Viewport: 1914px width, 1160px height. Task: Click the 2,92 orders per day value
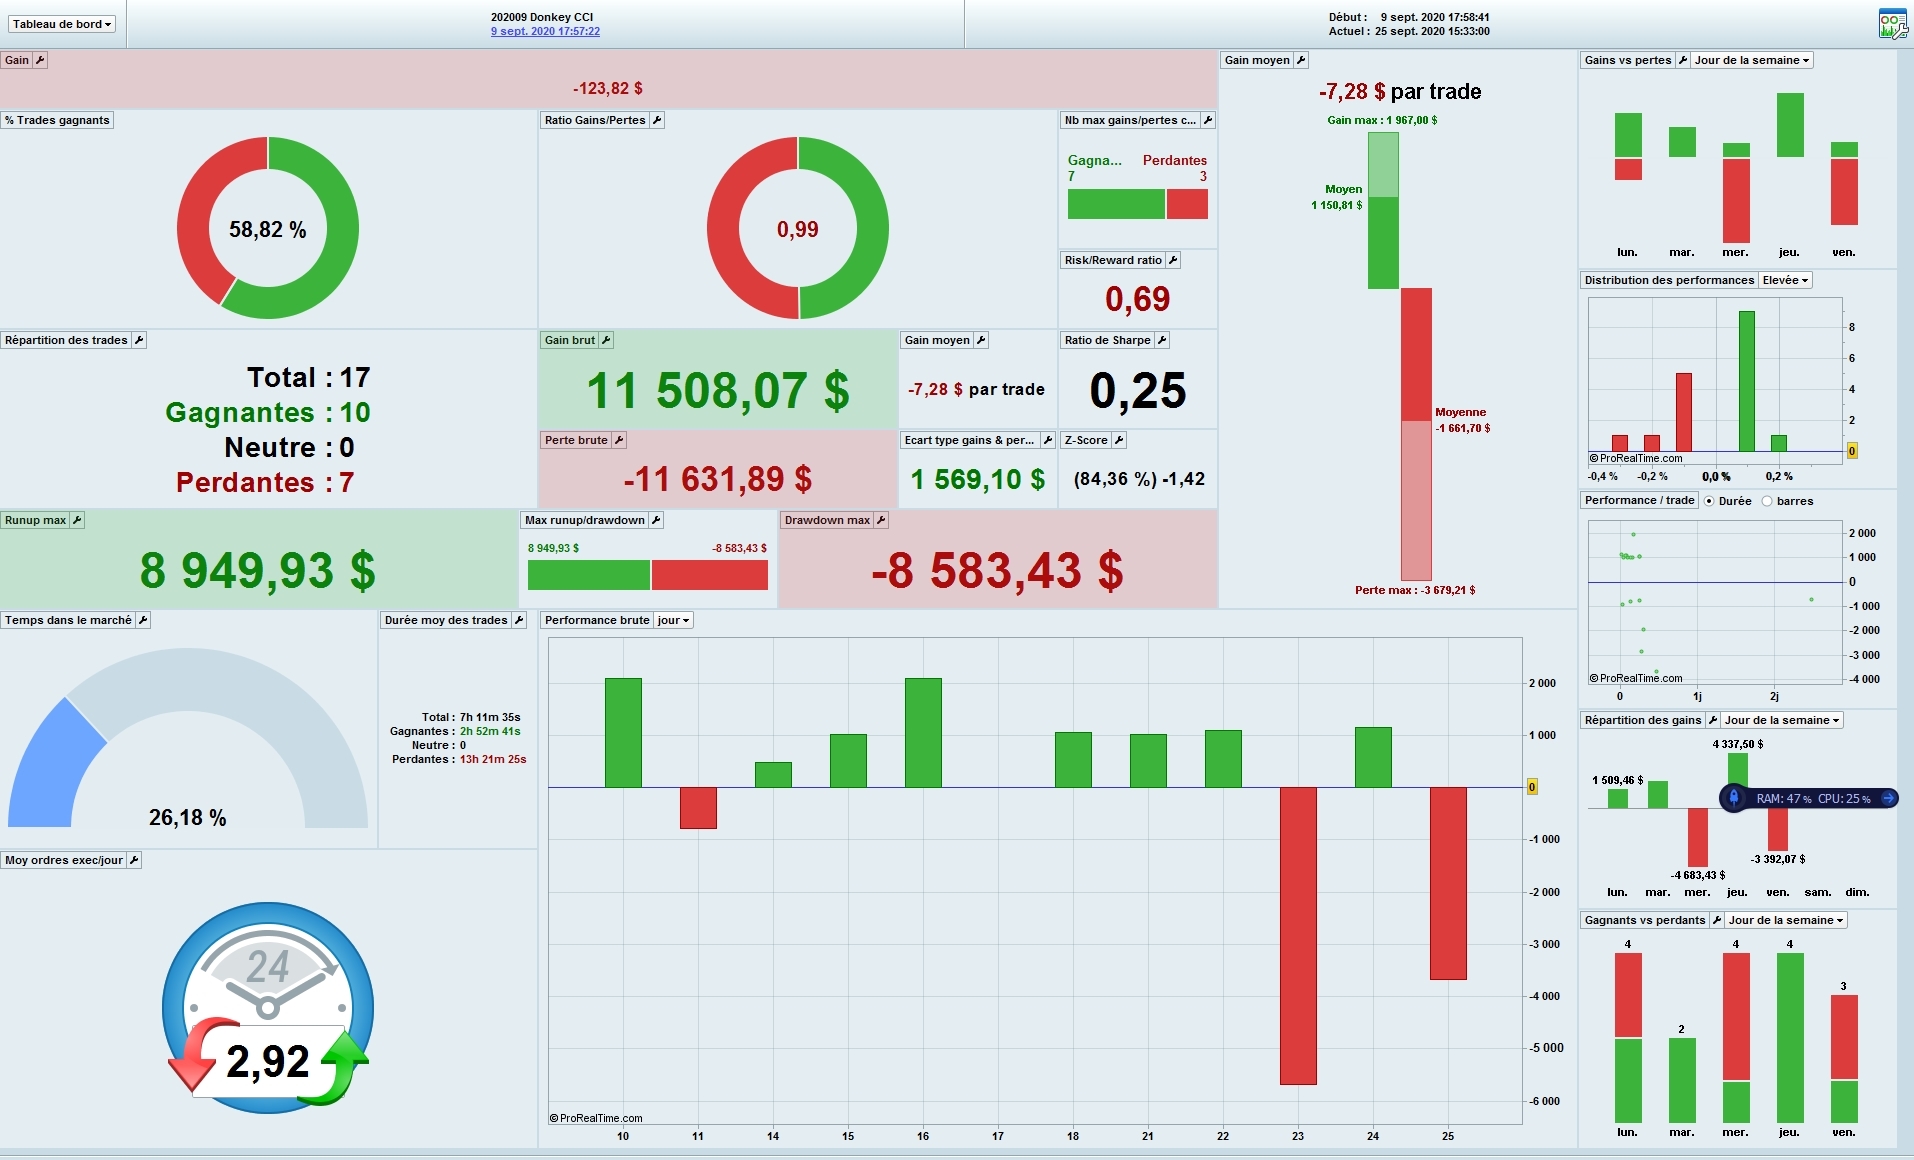click(268, 1061)
